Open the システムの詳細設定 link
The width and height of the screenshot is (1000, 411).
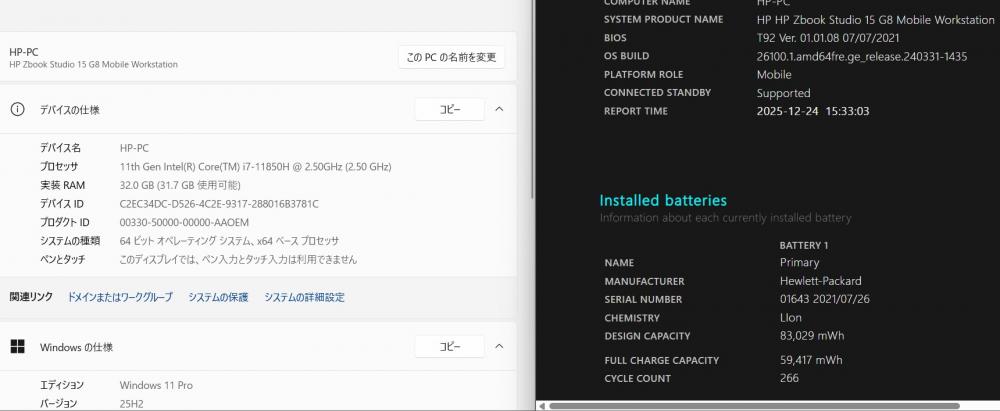304,297
